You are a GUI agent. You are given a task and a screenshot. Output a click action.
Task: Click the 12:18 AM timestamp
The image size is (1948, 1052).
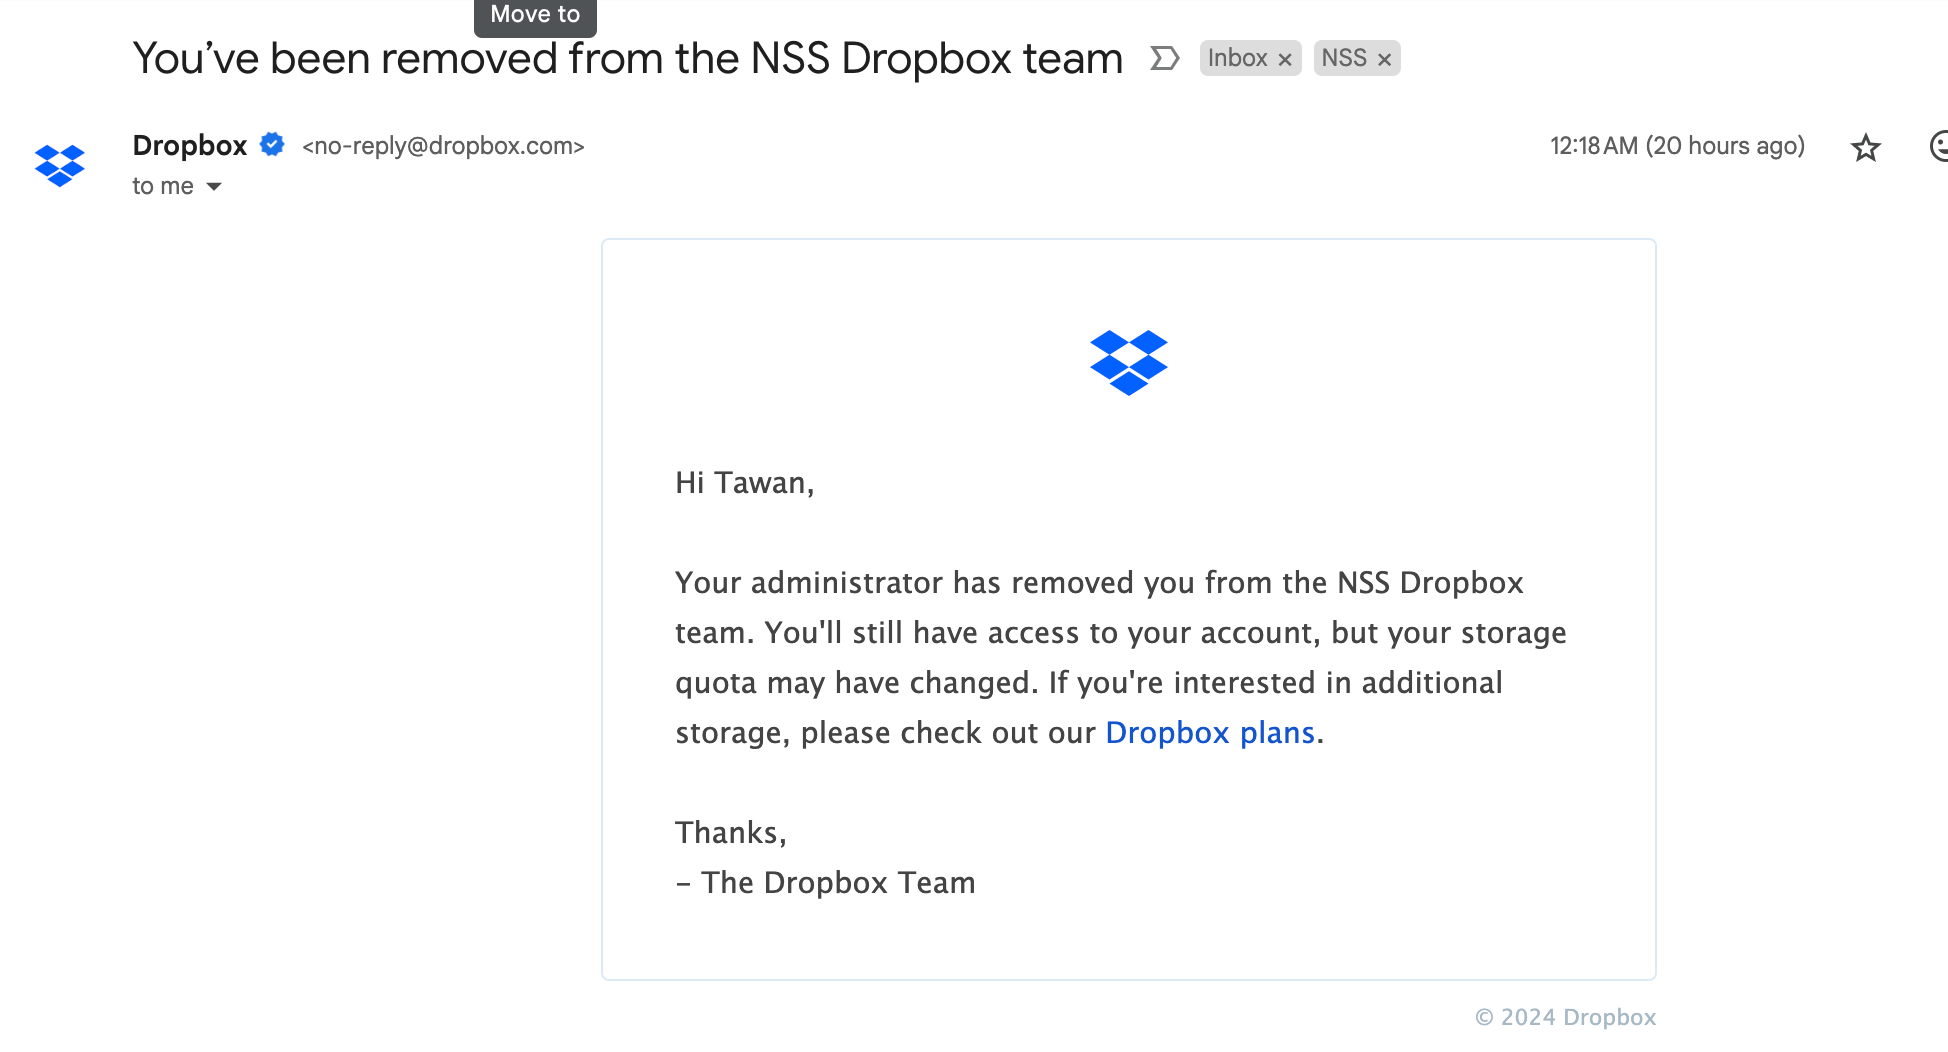[x=1677, y=146]
